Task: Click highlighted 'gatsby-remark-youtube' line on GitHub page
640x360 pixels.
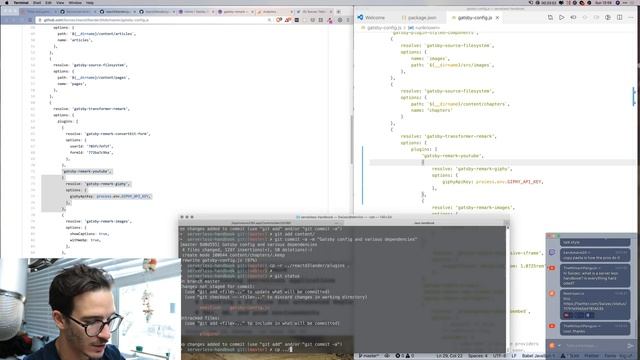Action: point(87,171)
